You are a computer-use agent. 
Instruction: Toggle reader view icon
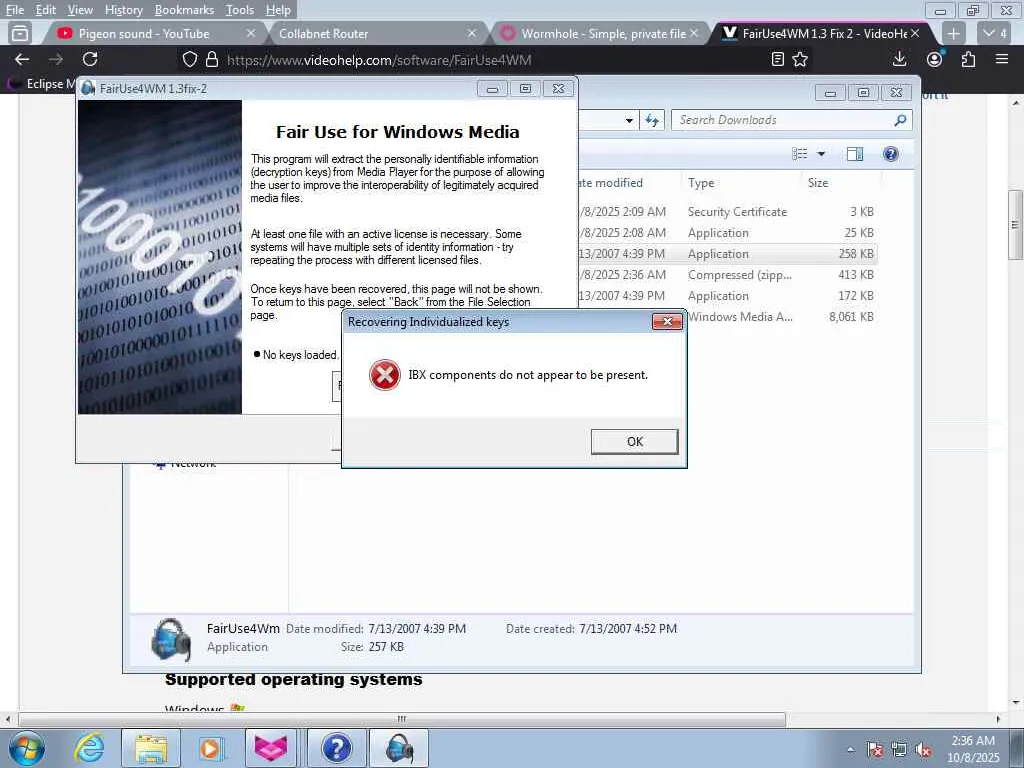click(x=777, y=59)
